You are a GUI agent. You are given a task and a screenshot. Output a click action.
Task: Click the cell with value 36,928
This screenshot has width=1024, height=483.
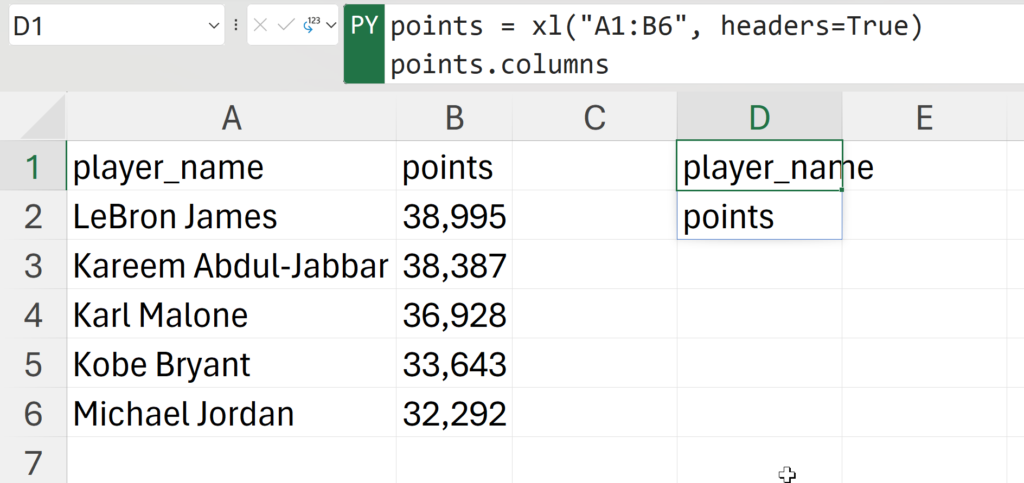[x=454, y=316]
